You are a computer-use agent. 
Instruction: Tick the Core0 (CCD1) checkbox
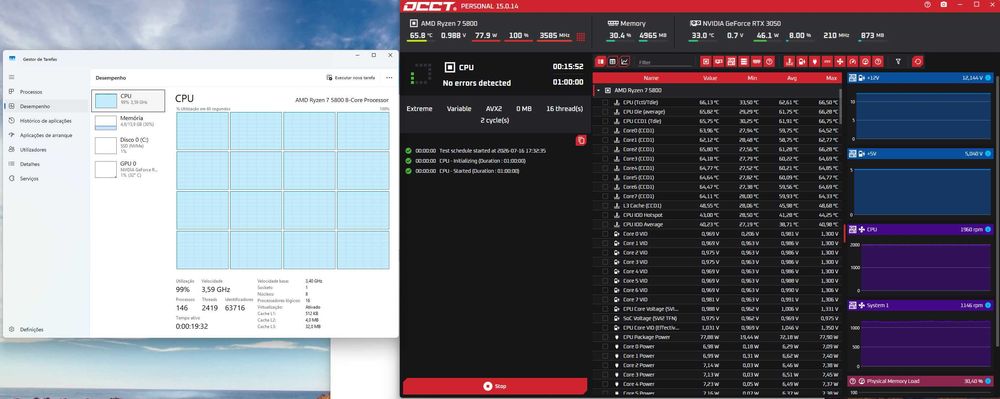tap(605, 130)
